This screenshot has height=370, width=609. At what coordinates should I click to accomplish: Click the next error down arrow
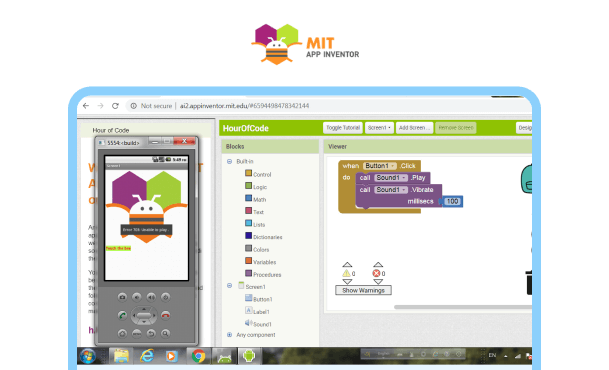[378, 282]
